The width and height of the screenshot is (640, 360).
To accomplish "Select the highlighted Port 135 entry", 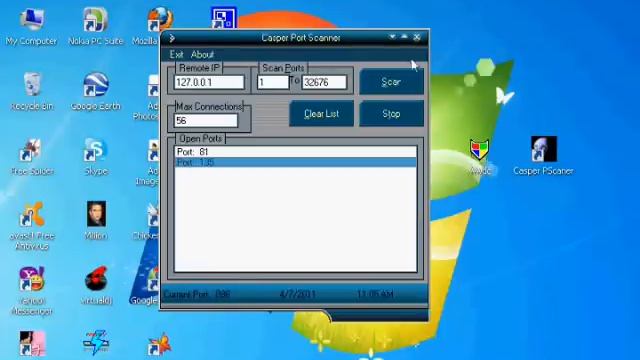I will (x=296, y=162).
